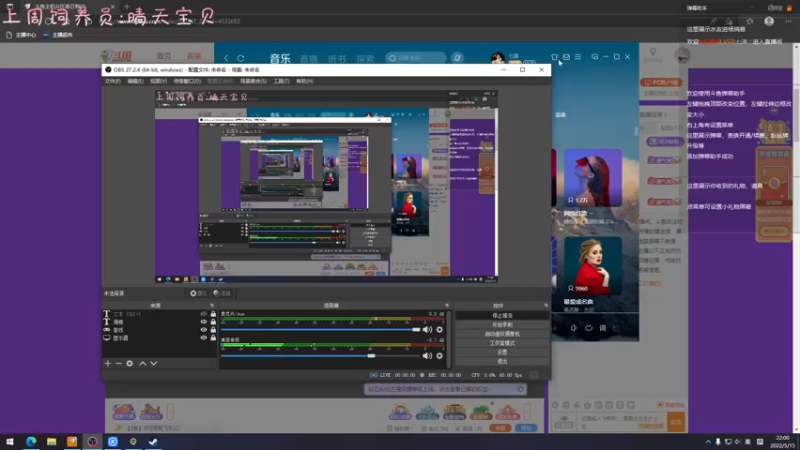The width and height of the screenshot is (800, 450).
Task: Add a new source with the plus icon
Action: (108, 363)
